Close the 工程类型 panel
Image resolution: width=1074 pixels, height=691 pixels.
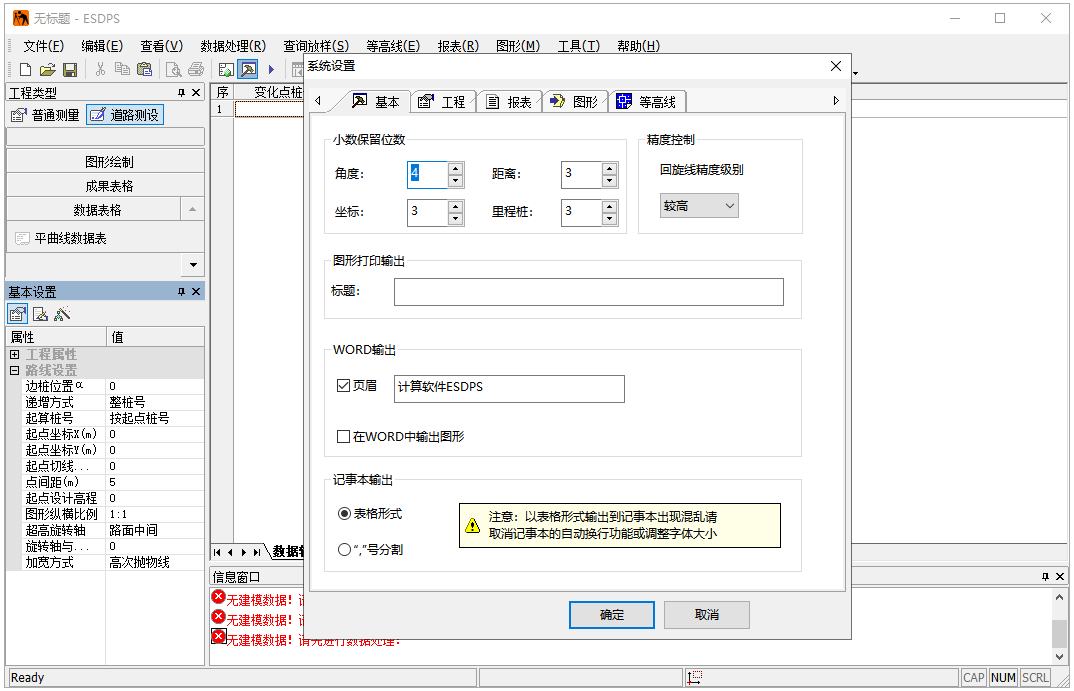pos(196,92)
